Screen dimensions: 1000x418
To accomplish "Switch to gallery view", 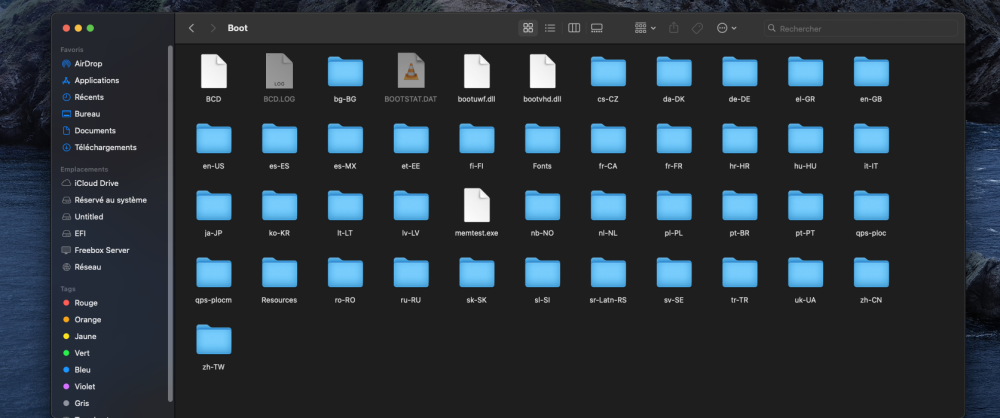I will click(597, 28).
